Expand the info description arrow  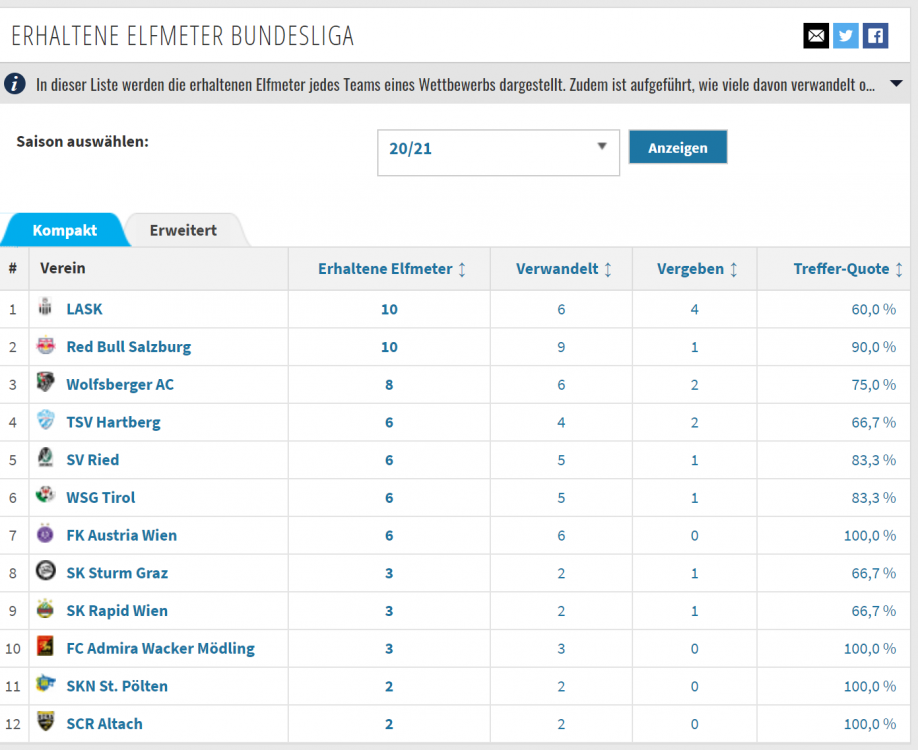[x=896, y=84]
